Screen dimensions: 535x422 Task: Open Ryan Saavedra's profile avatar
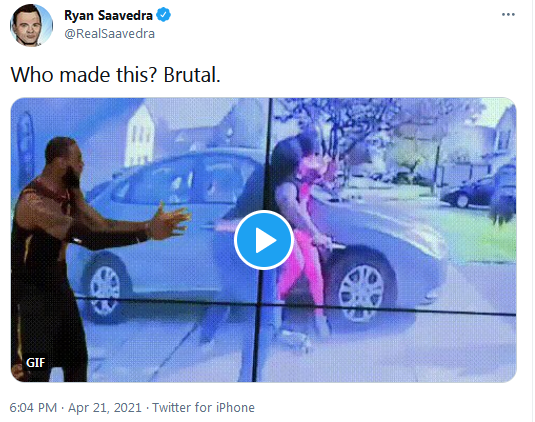(x=31, y=25)
